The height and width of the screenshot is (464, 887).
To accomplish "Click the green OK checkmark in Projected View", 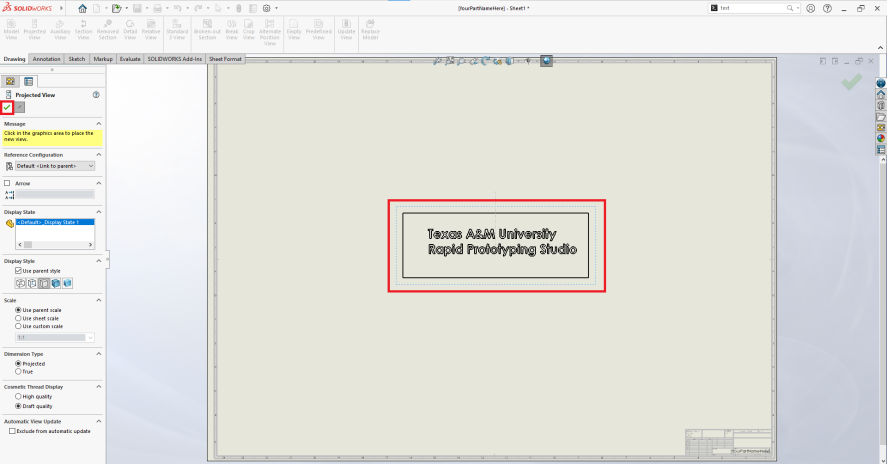I will pyautogui.click(x=8, y=107).
